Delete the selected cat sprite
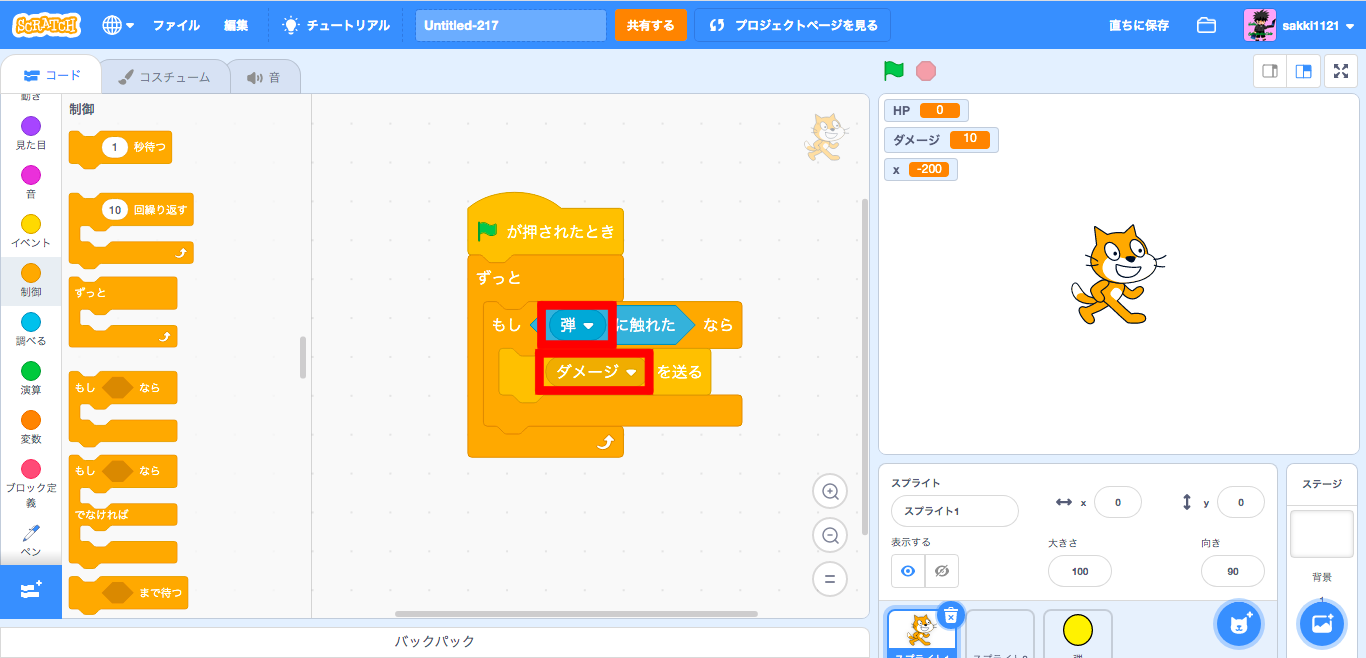The height and width of the screenshot is (658, 1366). (x=951, y=615)
